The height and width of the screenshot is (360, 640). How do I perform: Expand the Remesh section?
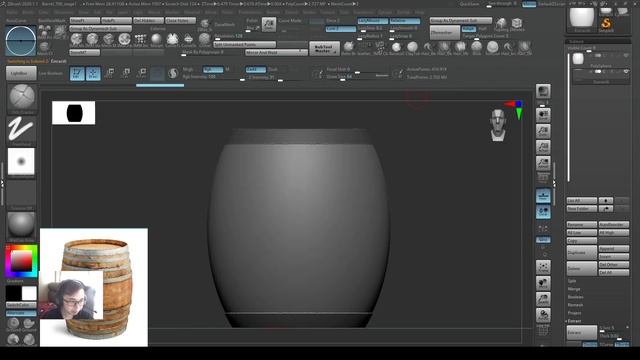point(576,305)
